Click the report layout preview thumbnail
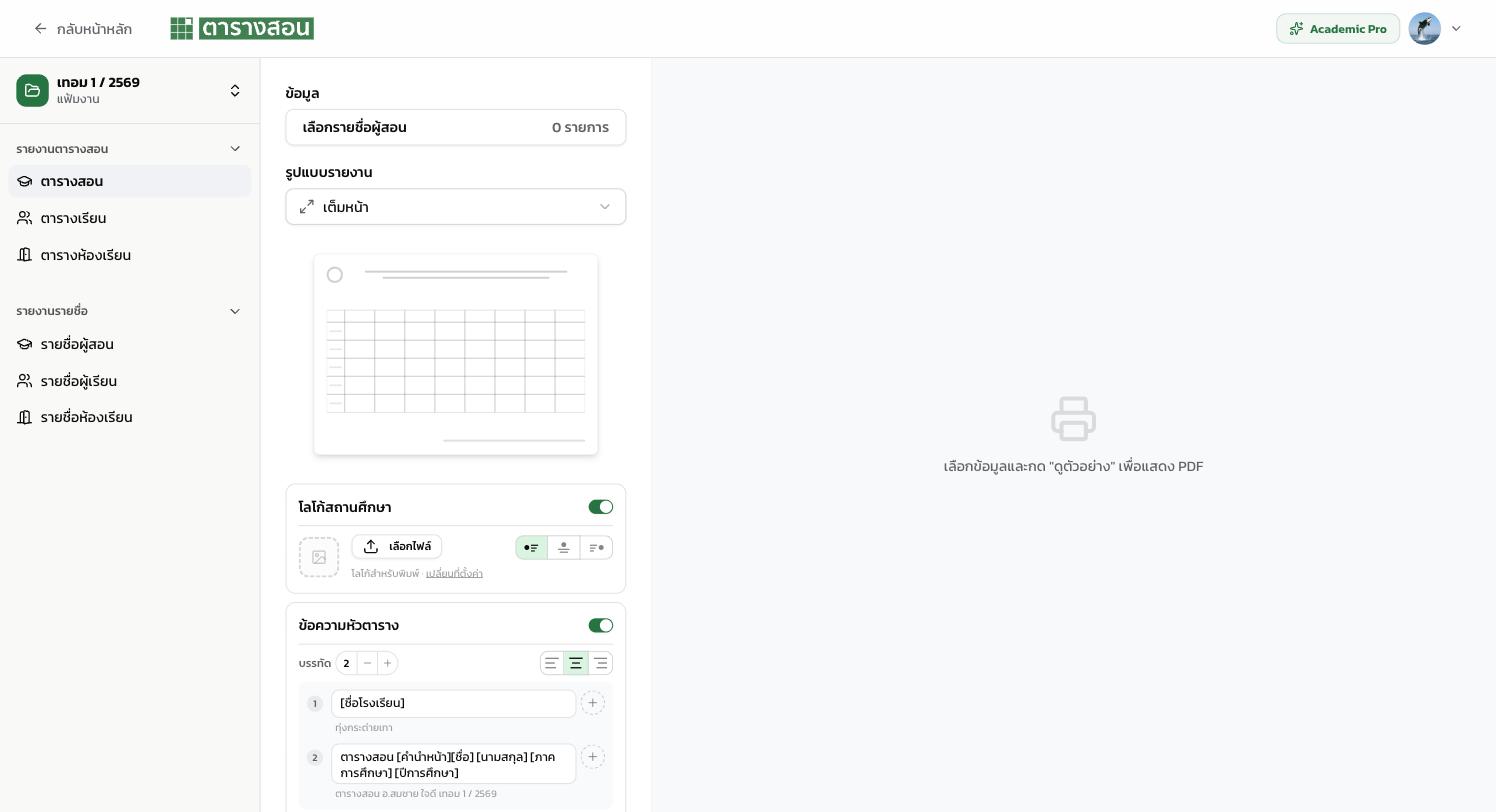 pyautogui.click(x=456, y=354)
